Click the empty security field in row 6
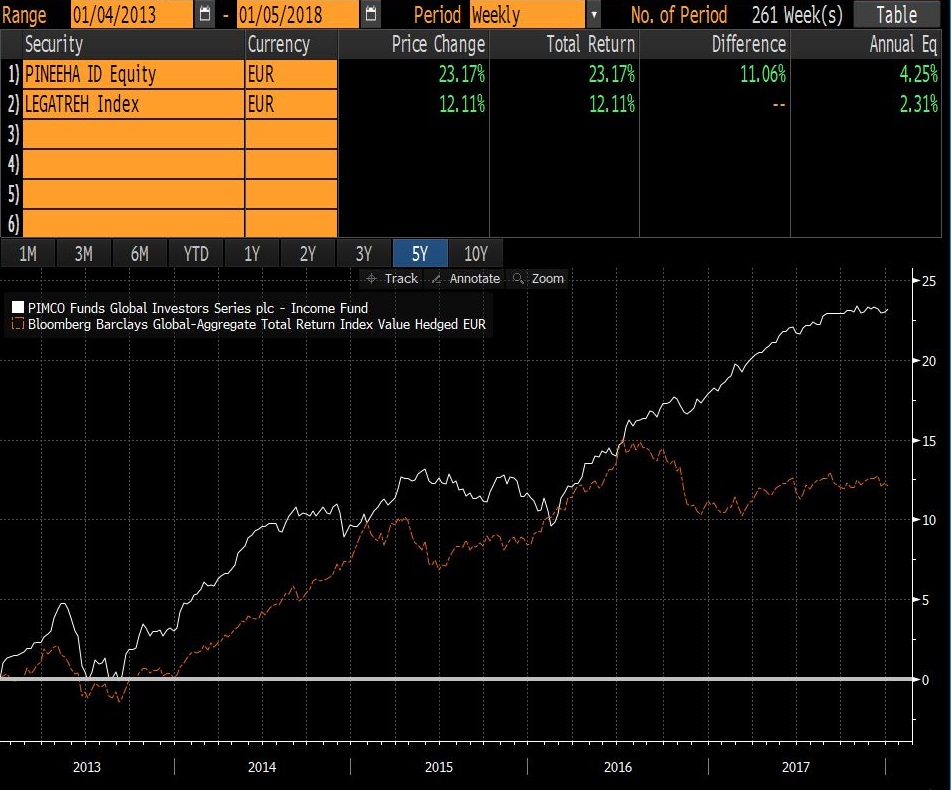The image size is (951, 790). pos(133,223)
